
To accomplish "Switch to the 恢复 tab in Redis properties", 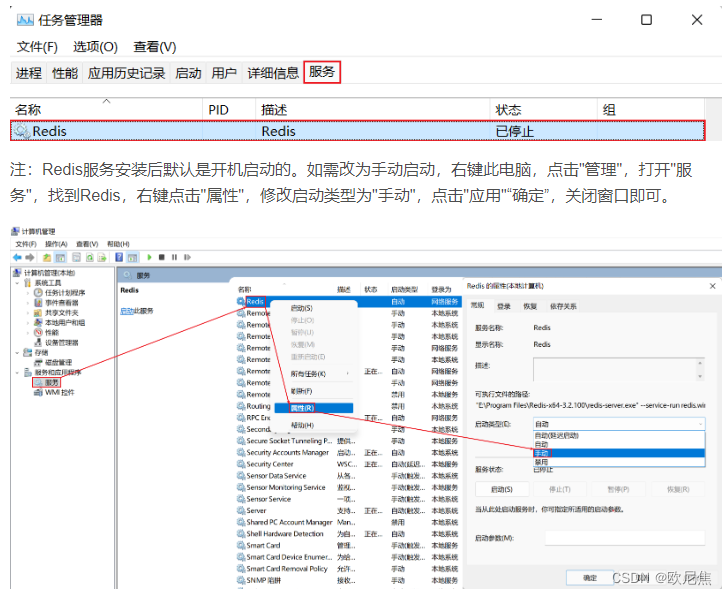I will coord(530,306).
